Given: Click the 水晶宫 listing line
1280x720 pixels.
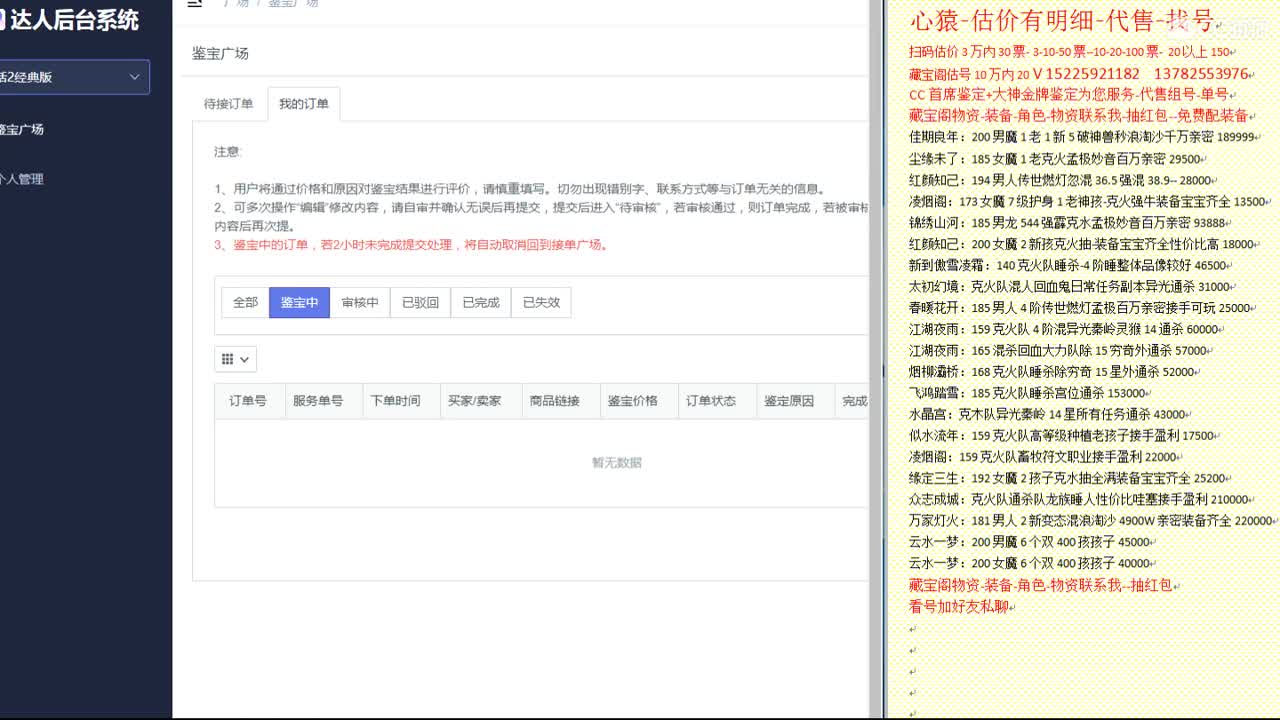Looking at the screenshot, I should 1048,414.
